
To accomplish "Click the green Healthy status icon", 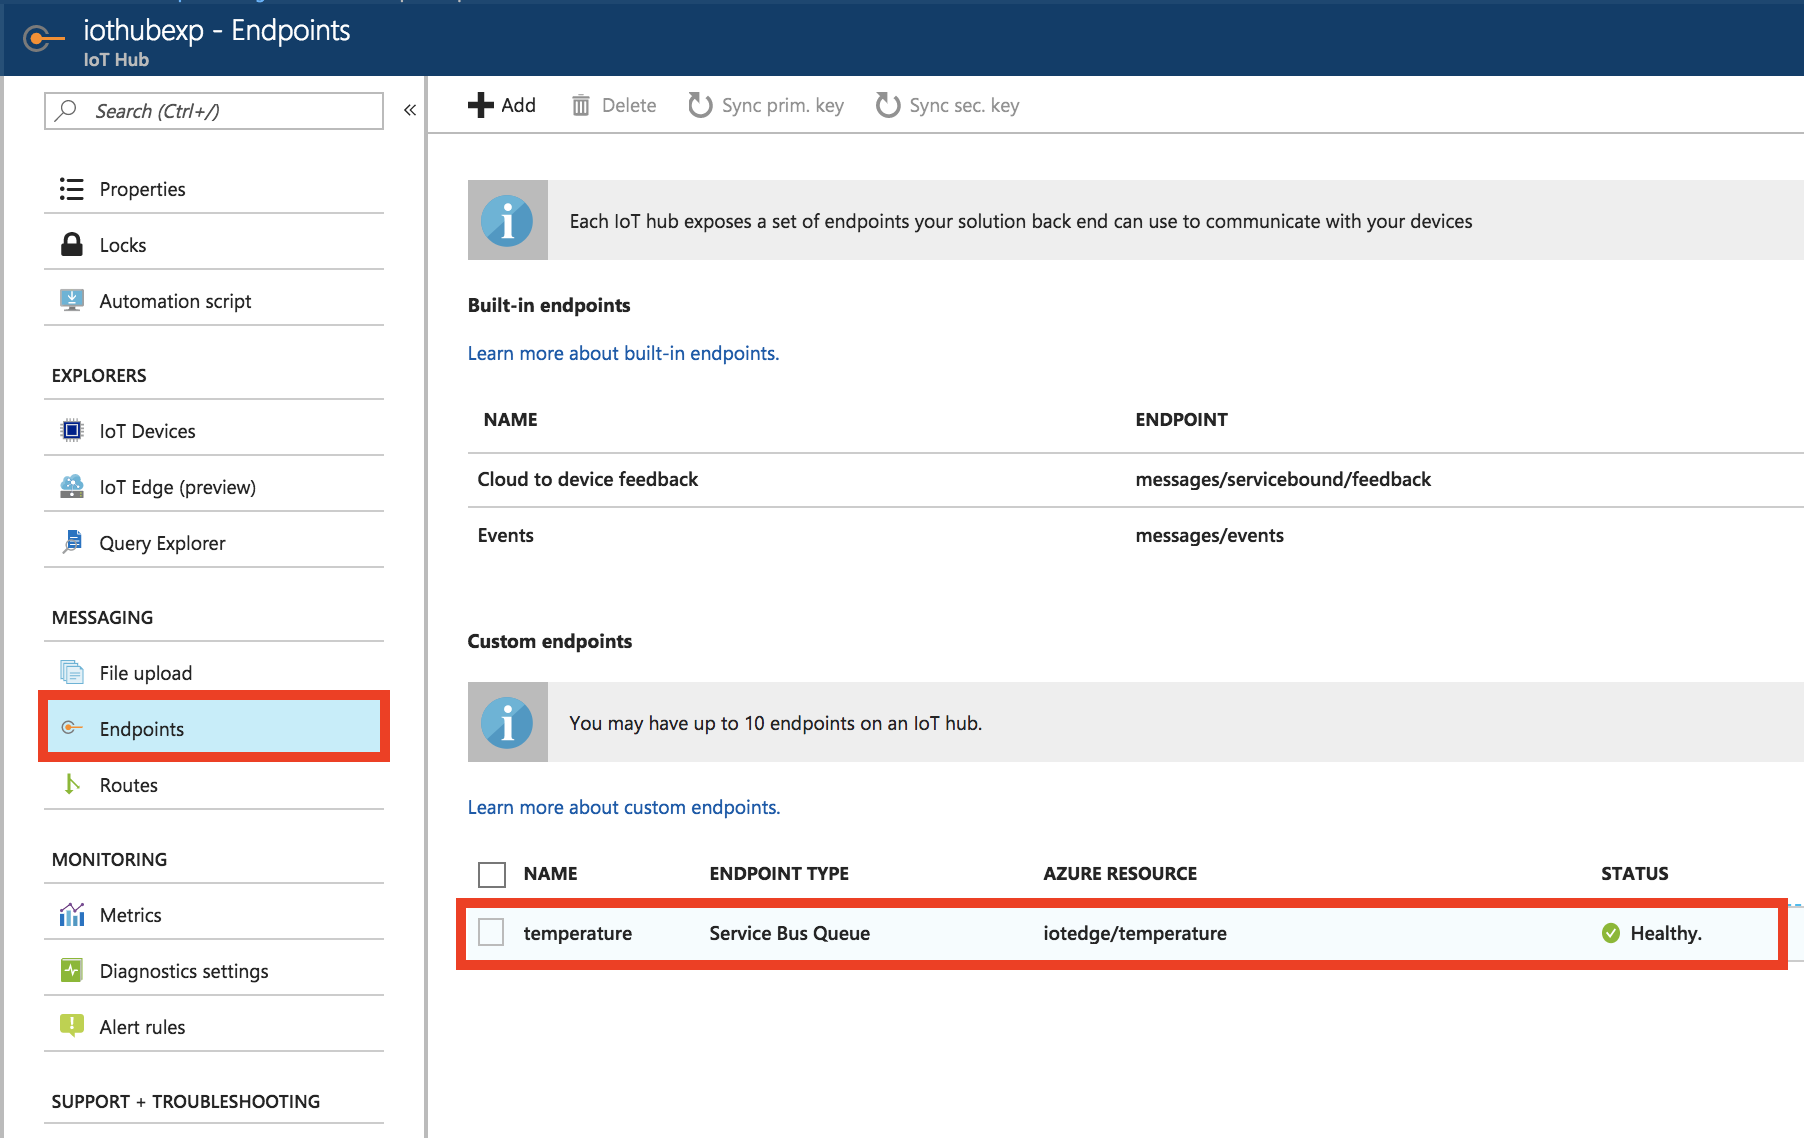I will click(1611, 933).
